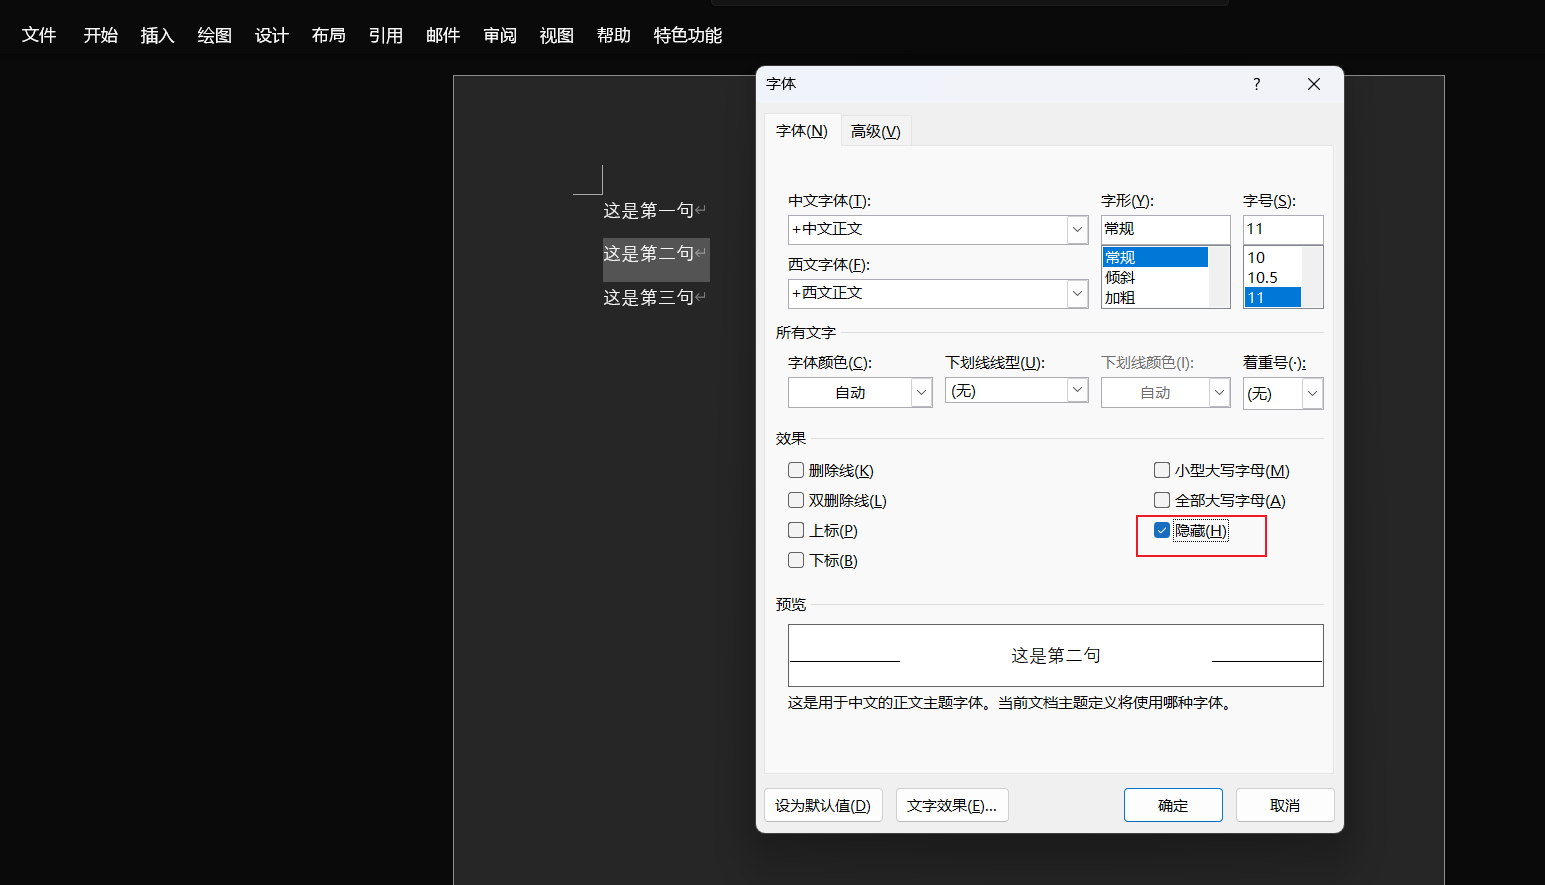Screen dimensions: 1545x885
Task: Open the 审阅 ribbon tab
Action: (x=499, y=36)
